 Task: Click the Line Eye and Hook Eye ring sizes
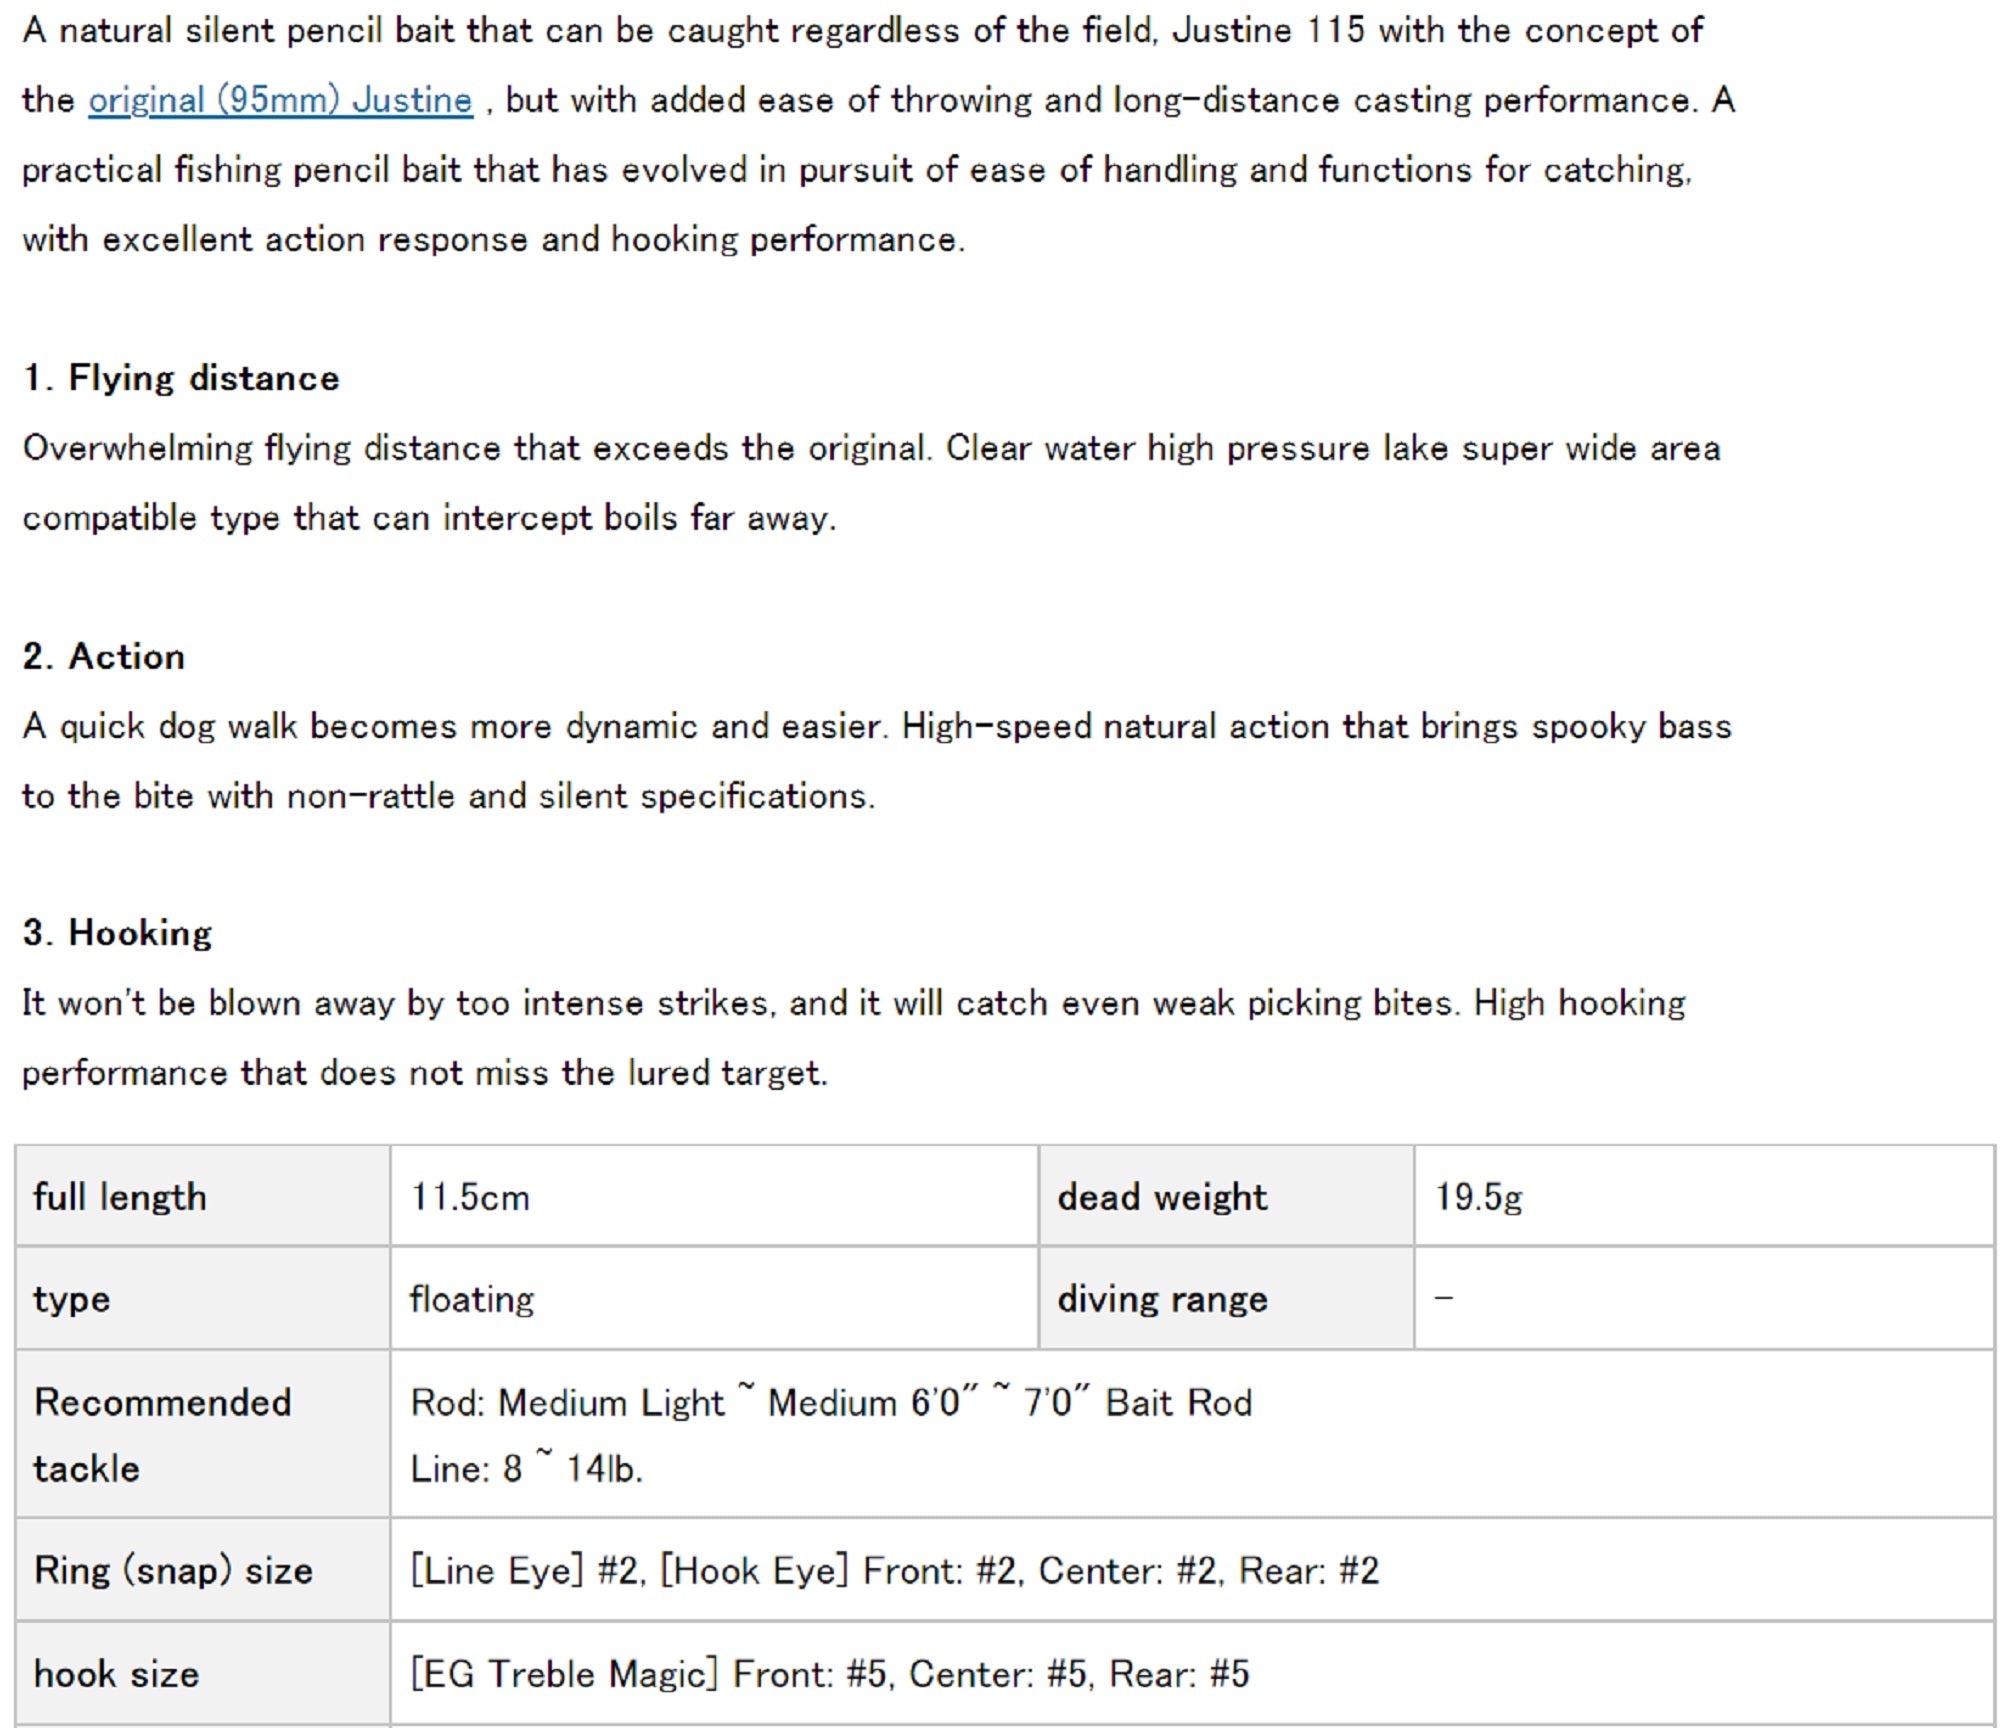click(894, 1570)
